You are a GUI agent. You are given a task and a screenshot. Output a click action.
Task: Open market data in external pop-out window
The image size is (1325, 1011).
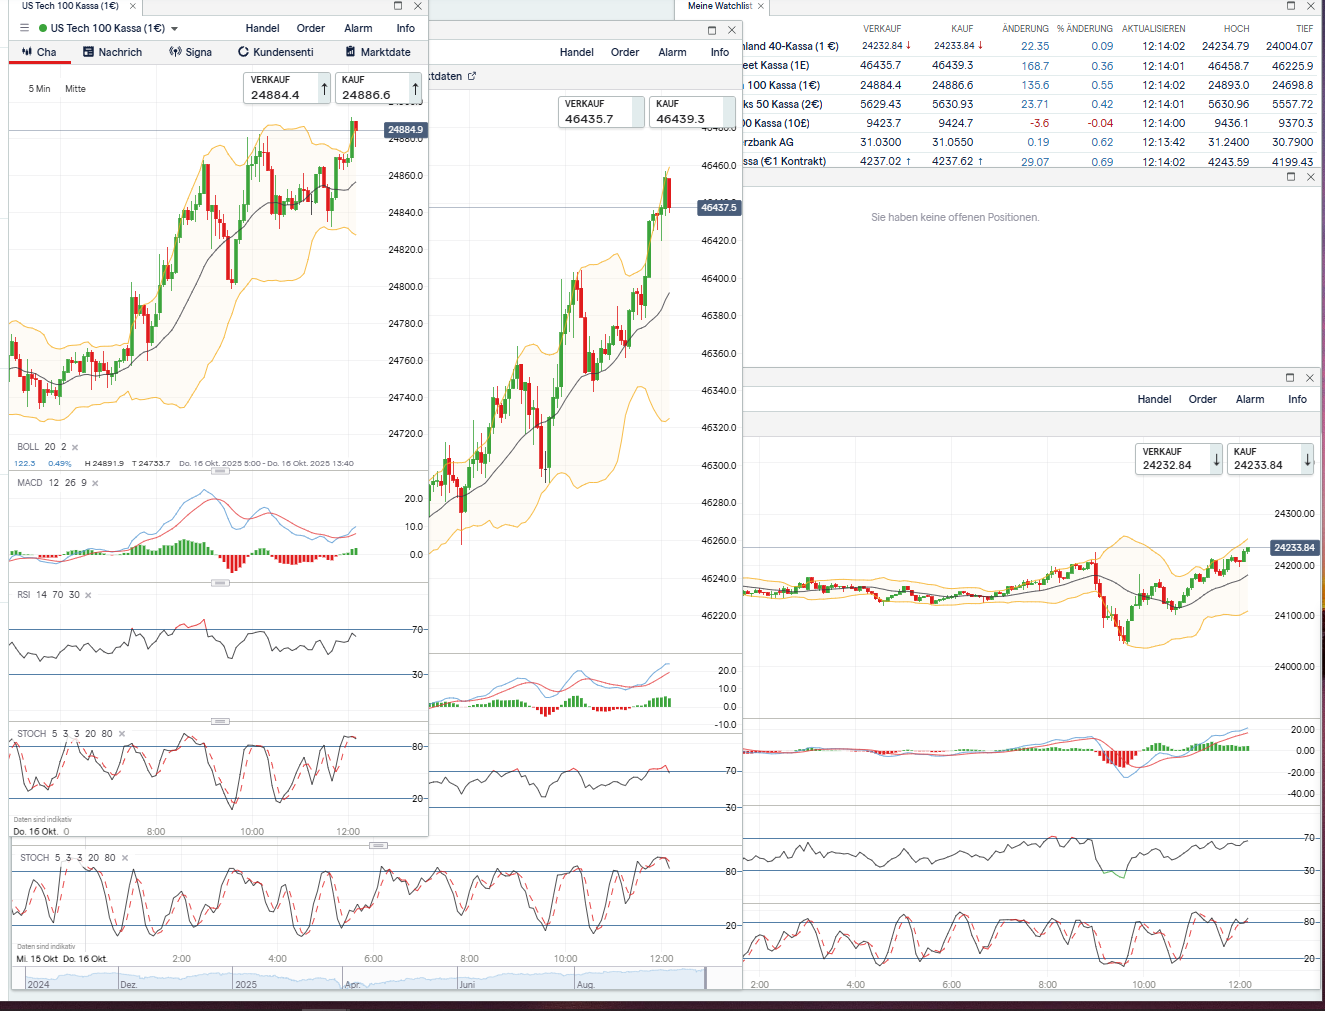point(472,76)
